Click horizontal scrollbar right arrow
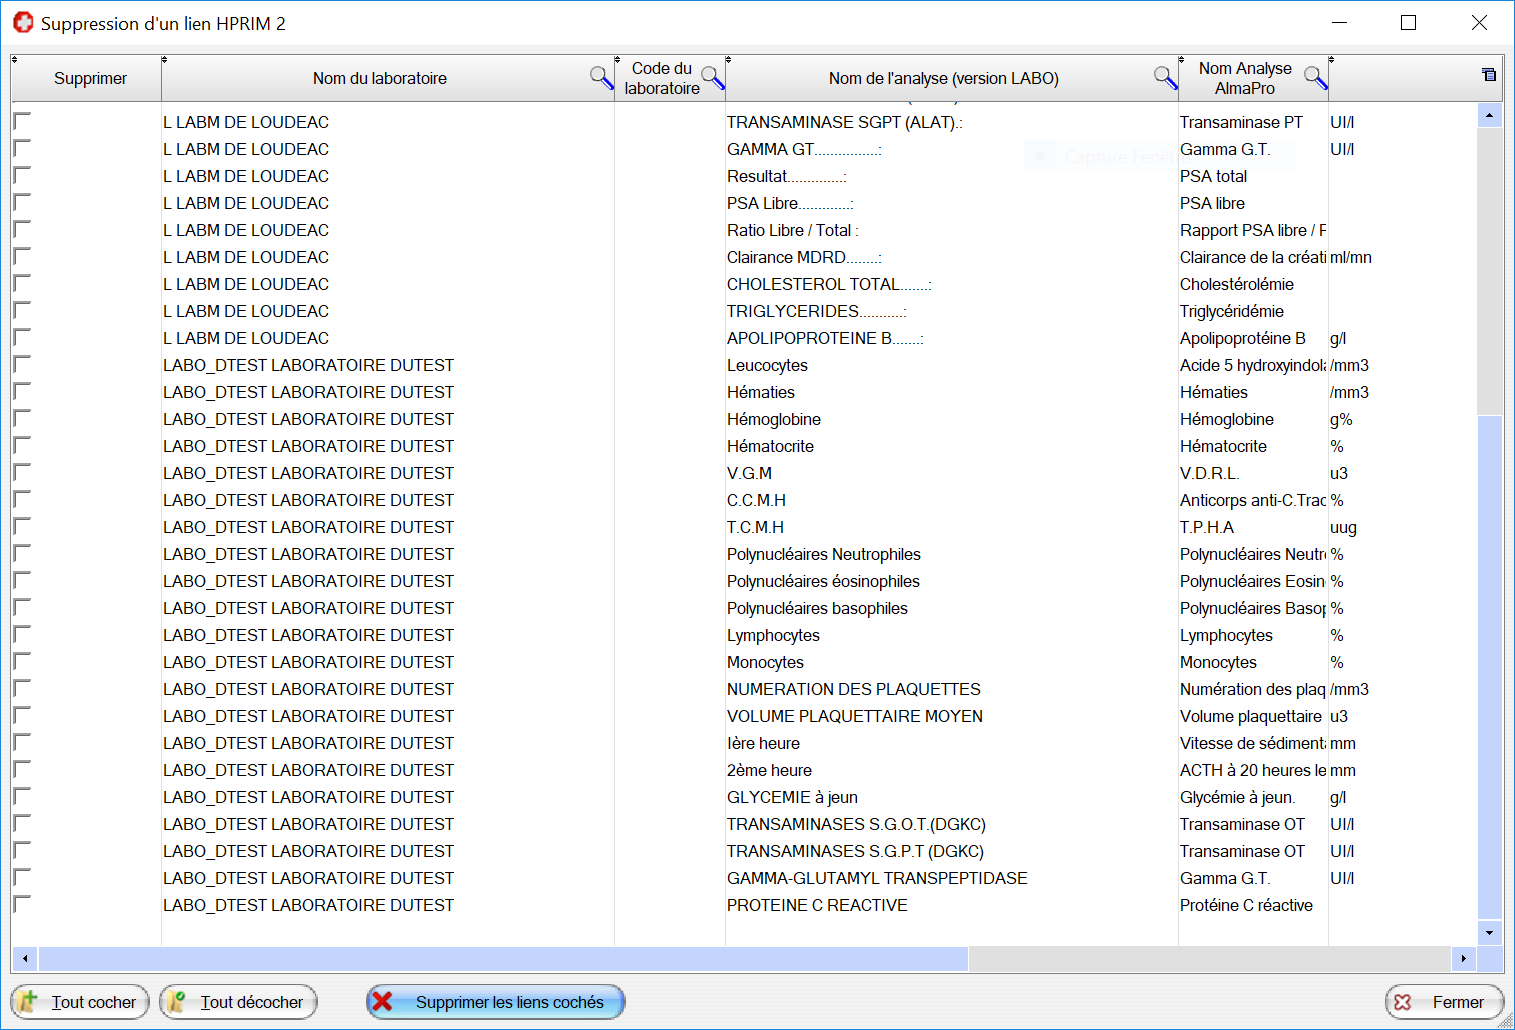Screen dimensions: 1515x1030 (x=1463, y=959)
